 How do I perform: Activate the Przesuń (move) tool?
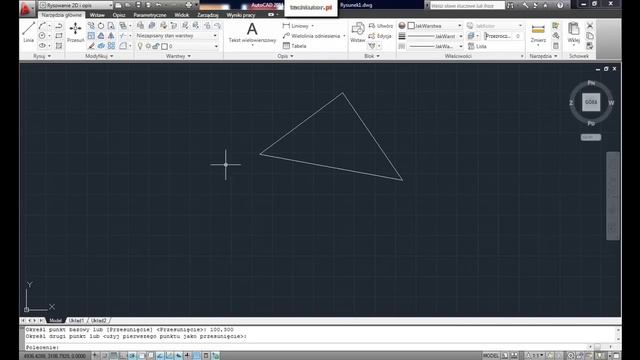tap(76, 32)
